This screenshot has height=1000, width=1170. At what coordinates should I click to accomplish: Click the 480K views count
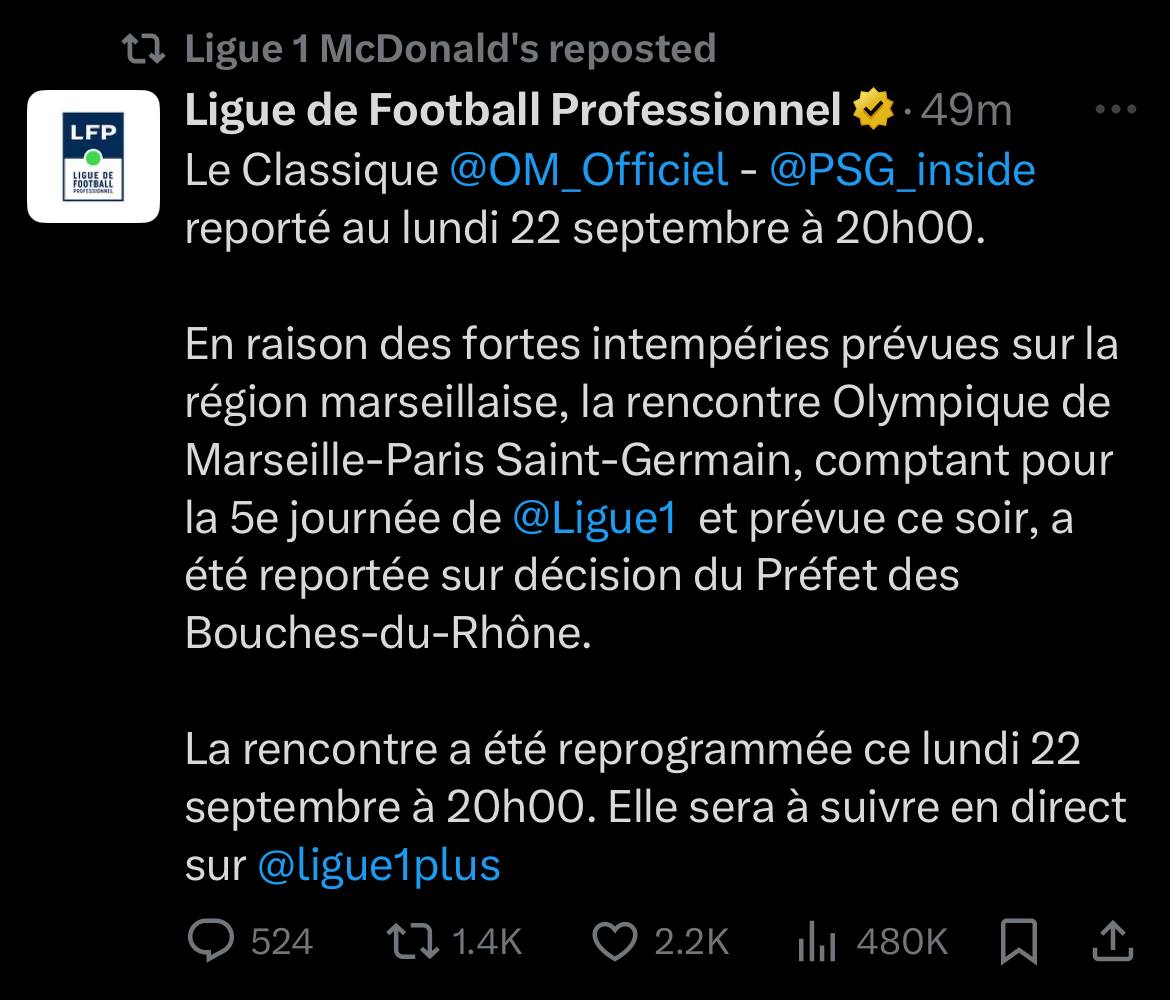click(902, 941)
